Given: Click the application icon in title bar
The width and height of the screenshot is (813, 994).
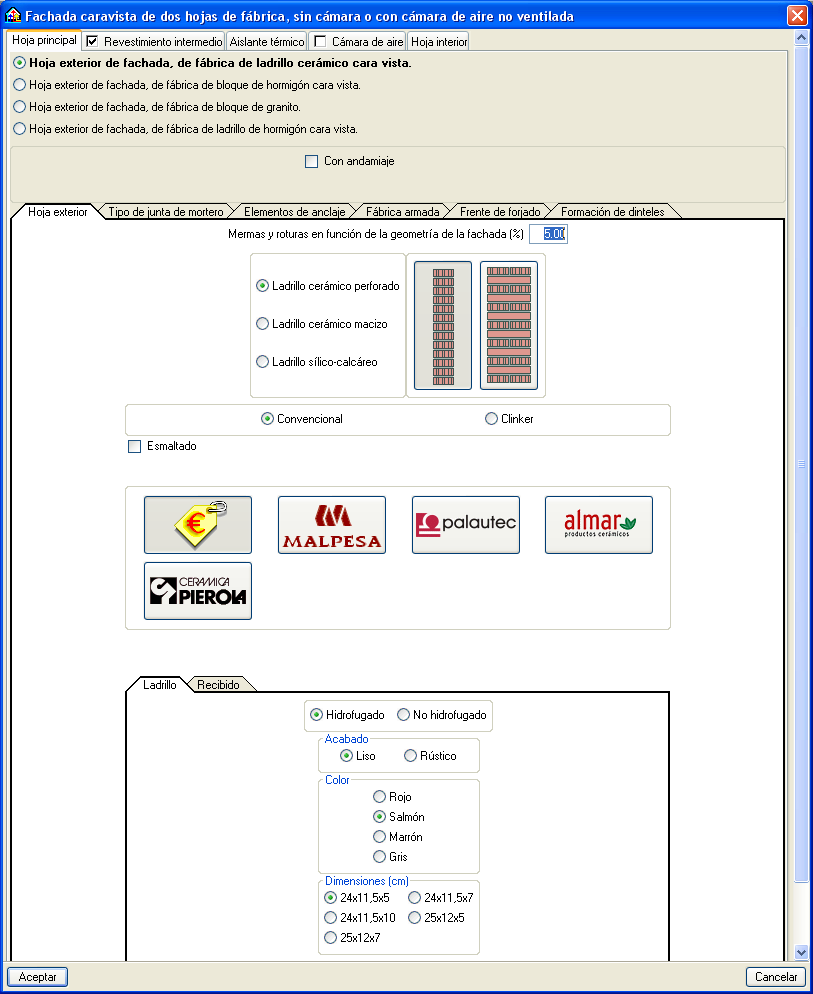Looking at the screenshot, I should [x=13, y=15].
